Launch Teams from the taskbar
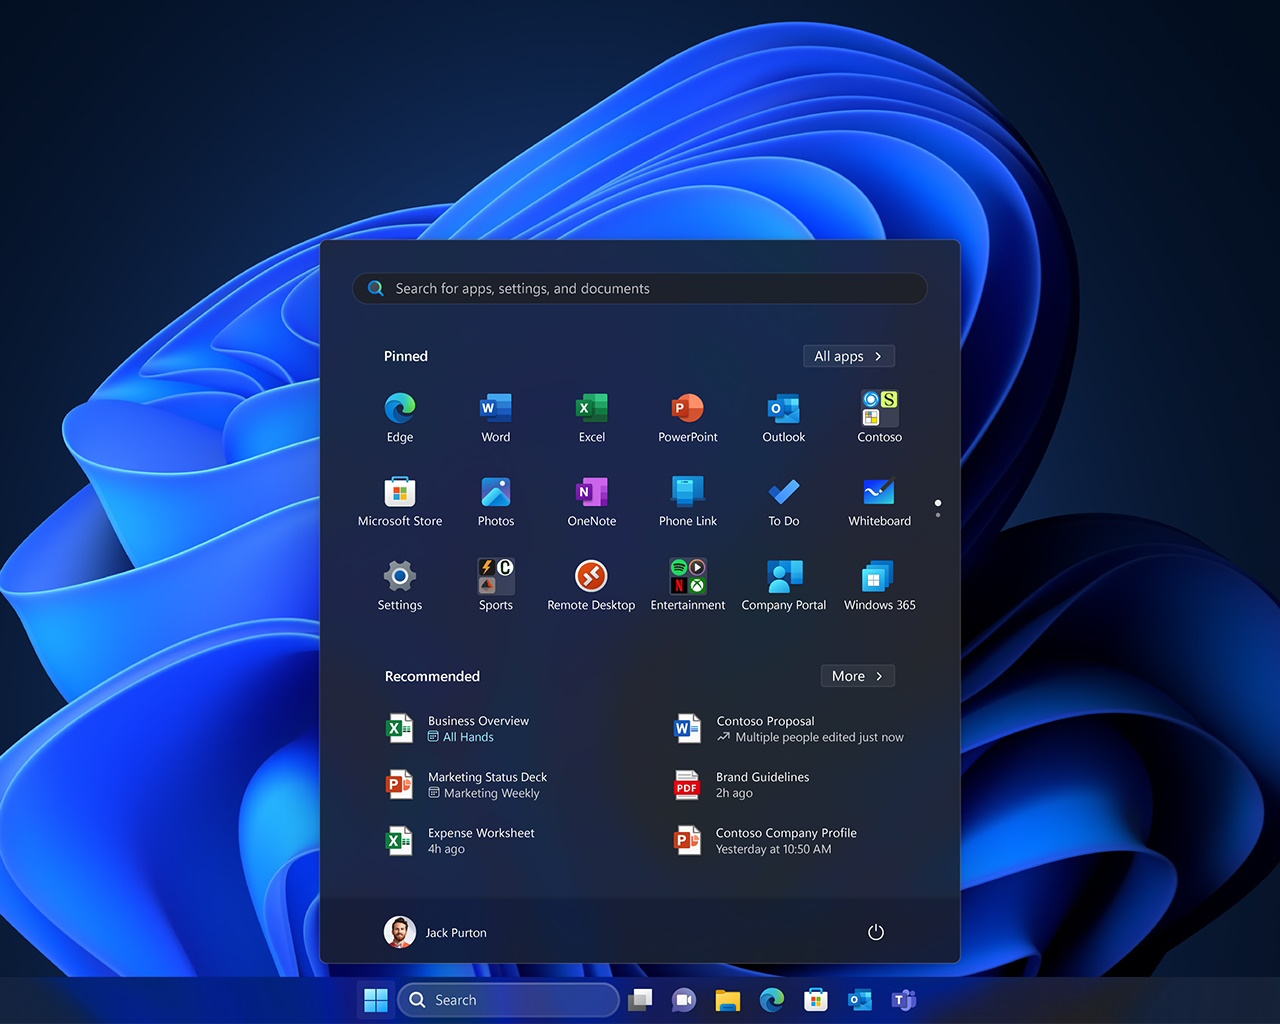The width and height of the screenshot is (1280, 1024). [904, 1000]
